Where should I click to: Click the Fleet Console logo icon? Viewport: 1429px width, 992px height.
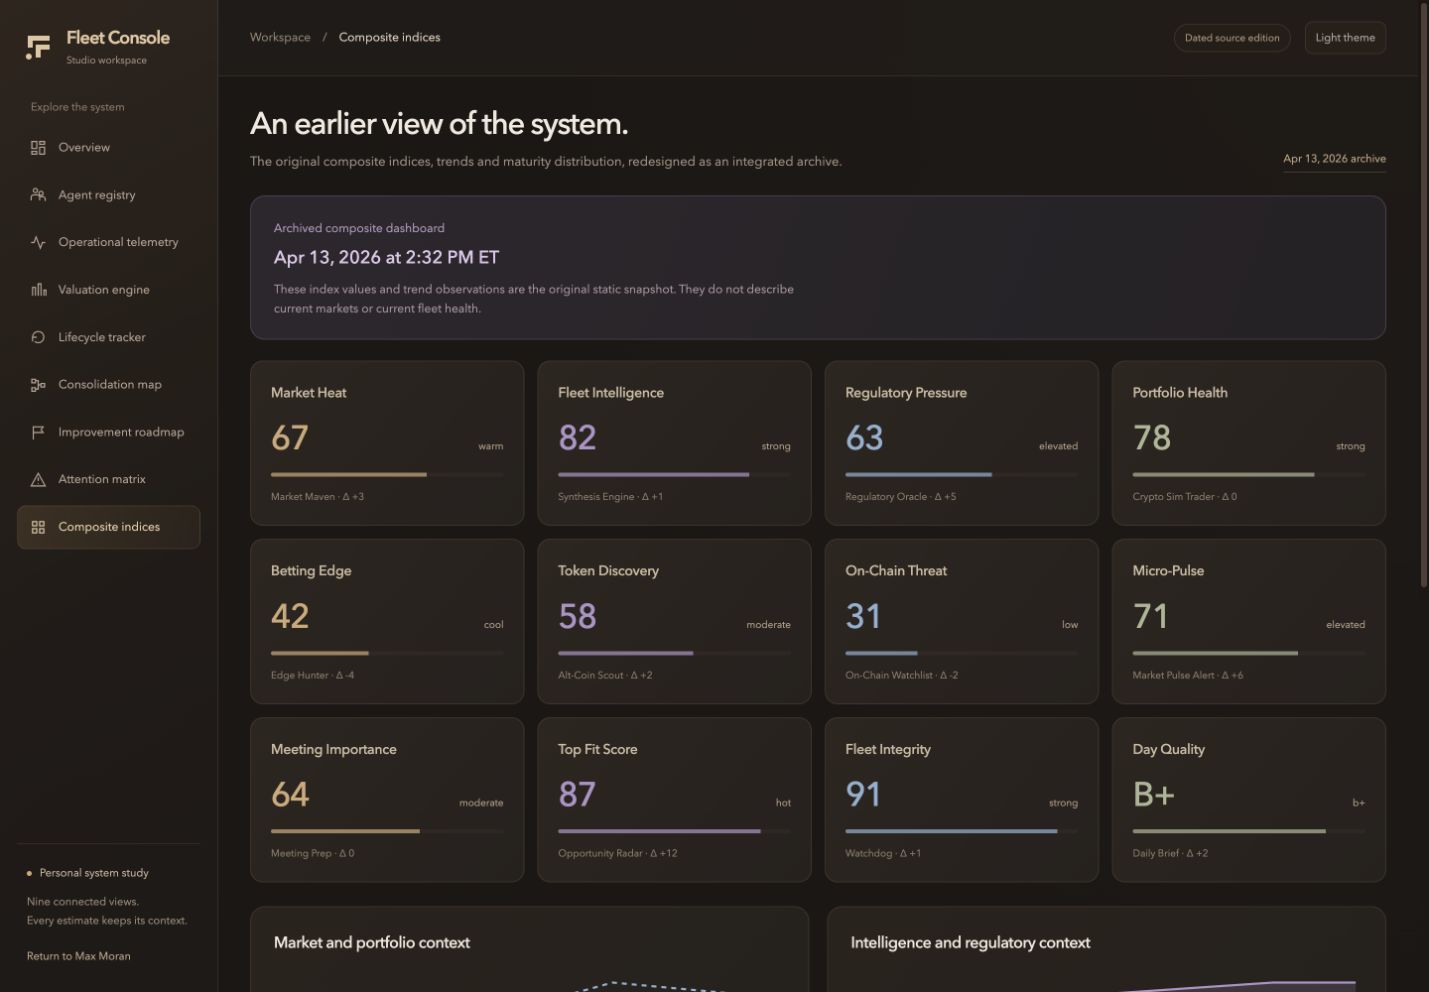pos(38,47)
